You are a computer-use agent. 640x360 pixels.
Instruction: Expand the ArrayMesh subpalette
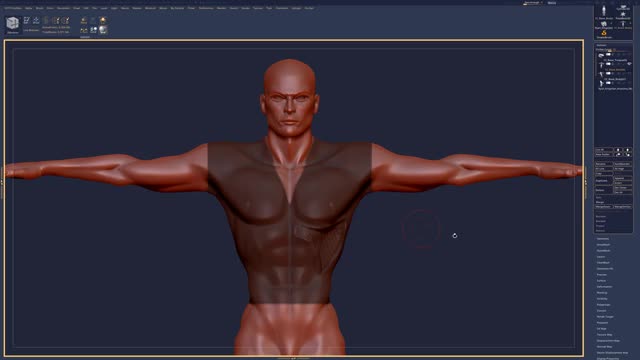(603, 245)
